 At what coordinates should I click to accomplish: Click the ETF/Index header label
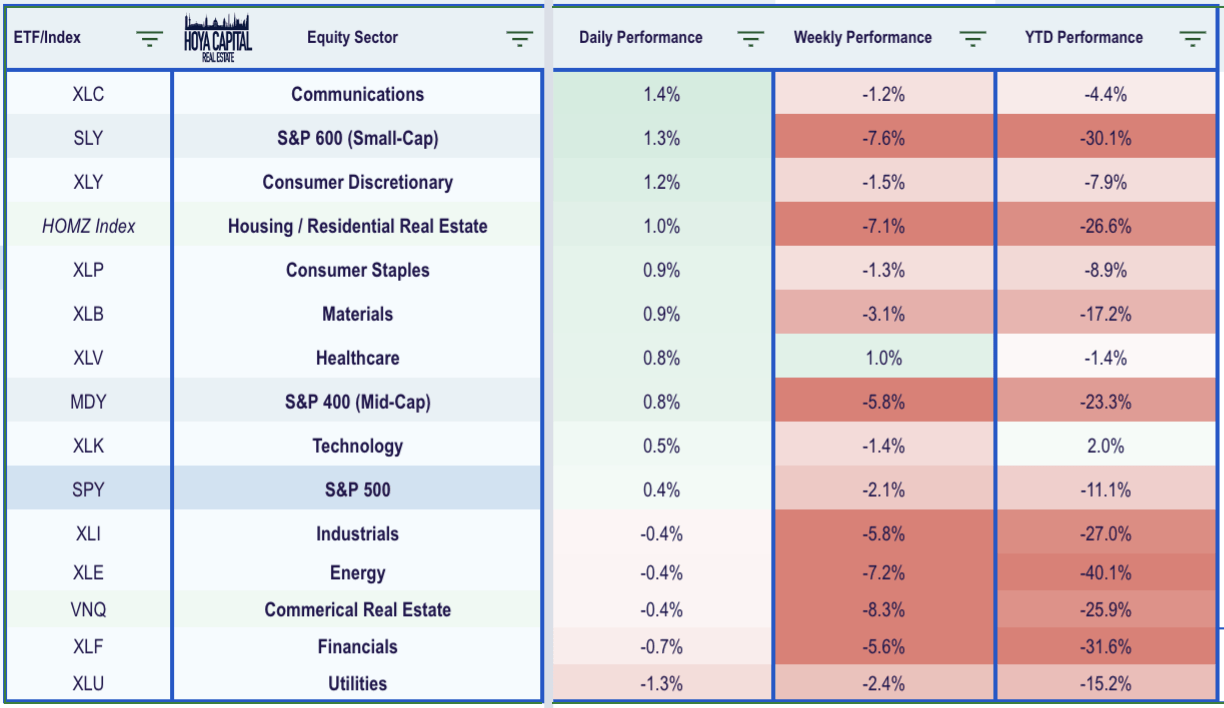(x=47, y=38)
